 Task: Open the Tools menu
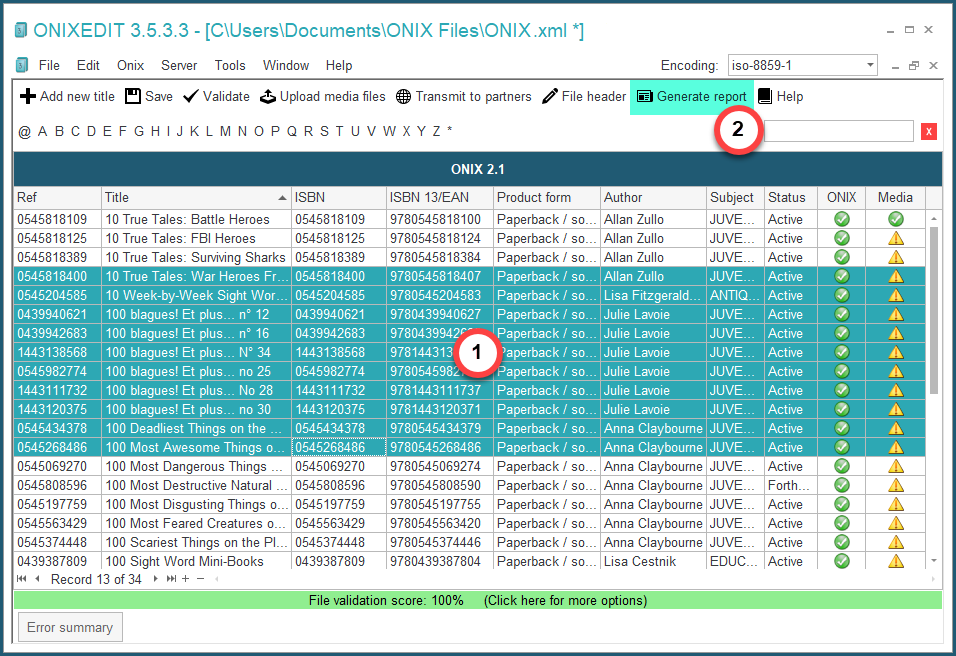point(230,65)
